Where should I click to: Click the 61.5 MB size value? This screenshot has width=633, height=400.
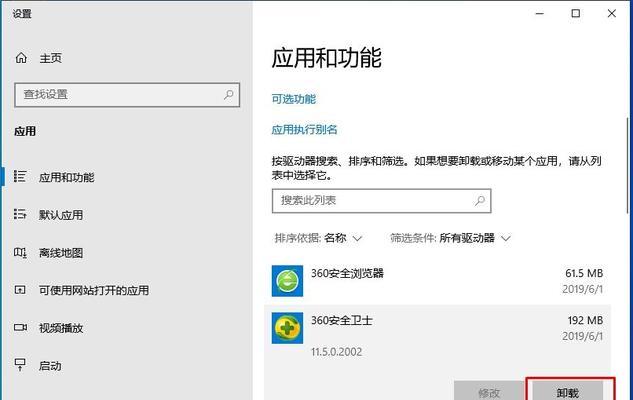[x=584, y=273]
